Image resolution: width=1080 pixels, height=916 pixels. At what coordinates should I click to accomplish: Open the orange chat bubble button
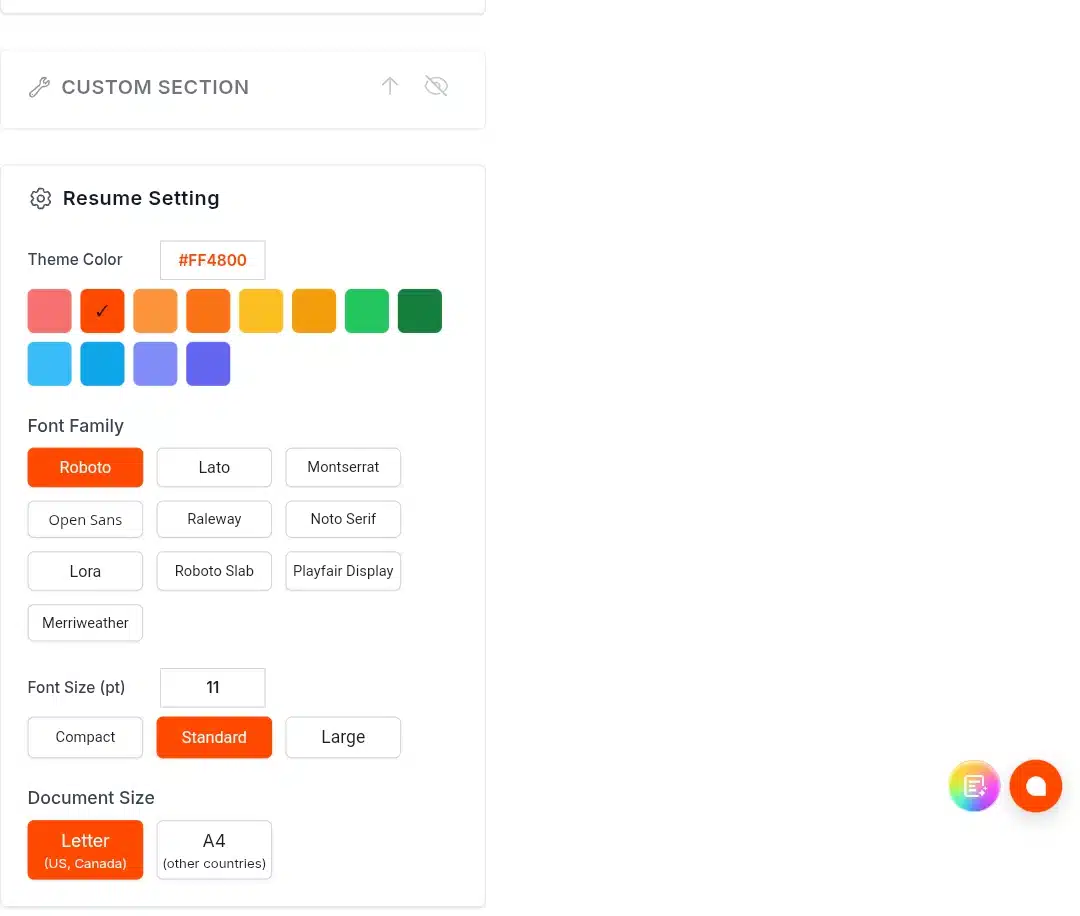pyautogui.click(x=1035, y=786)
